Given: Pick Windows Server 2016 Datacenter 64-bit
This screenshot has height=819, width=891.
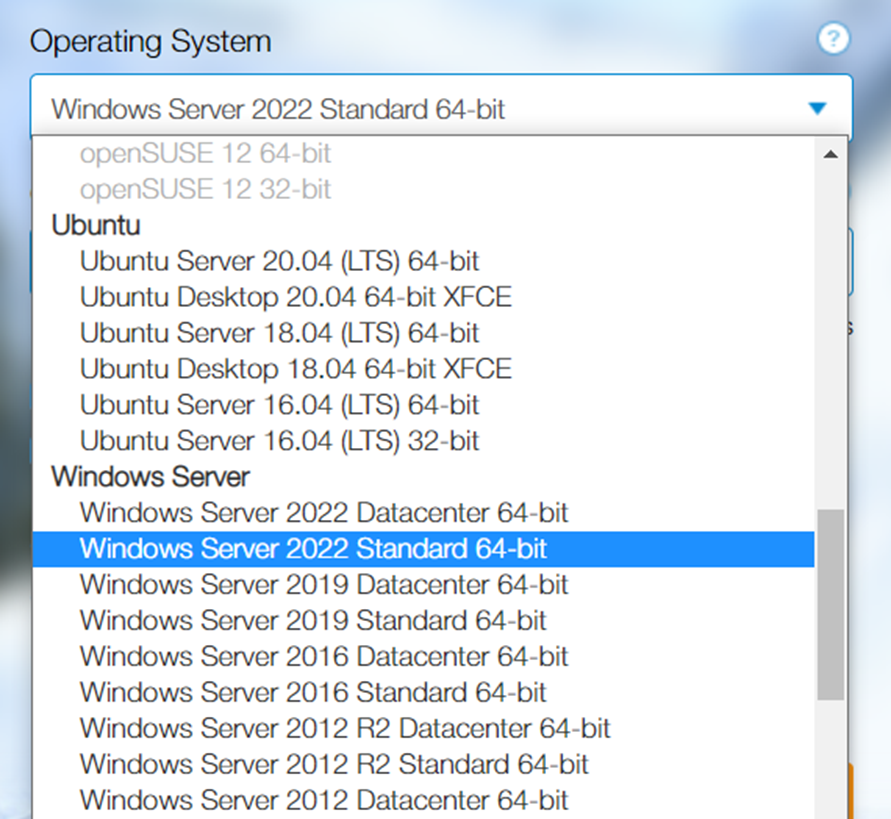Looking at the screenshot, I should [x=423, y=656].
